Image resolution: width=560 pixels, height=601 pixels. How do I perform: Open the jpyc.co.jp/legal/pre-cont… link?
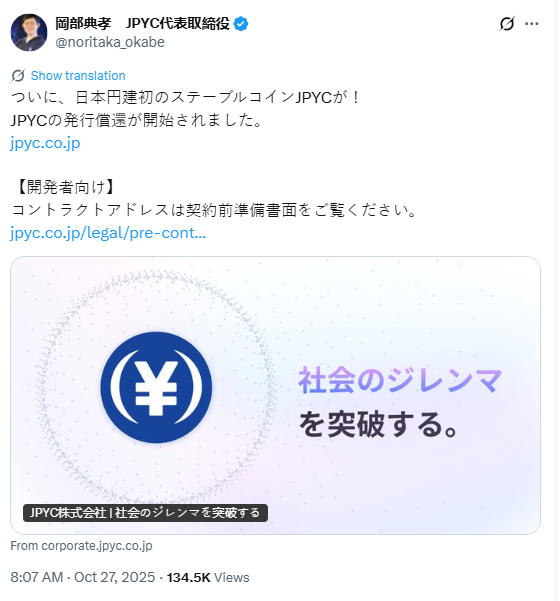point(108,233)
